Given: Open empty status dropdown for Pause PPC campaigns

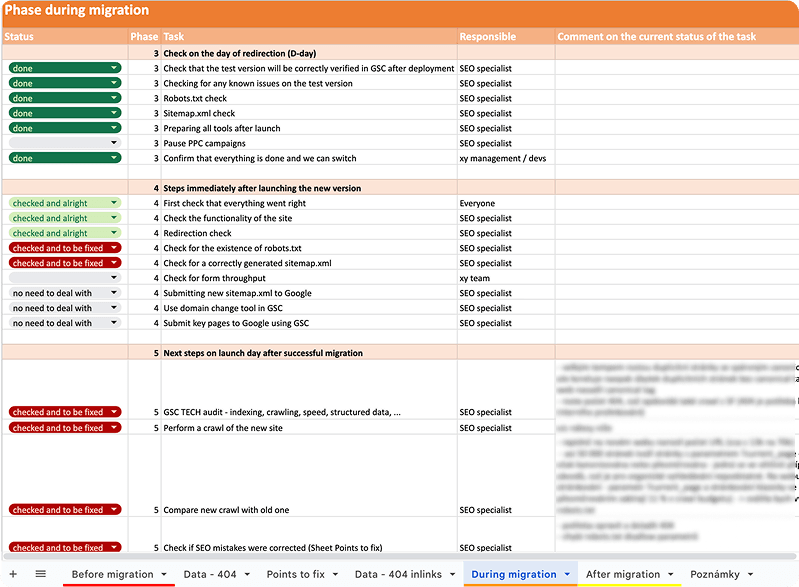Looking at the screenshot, I should point(114,143).
